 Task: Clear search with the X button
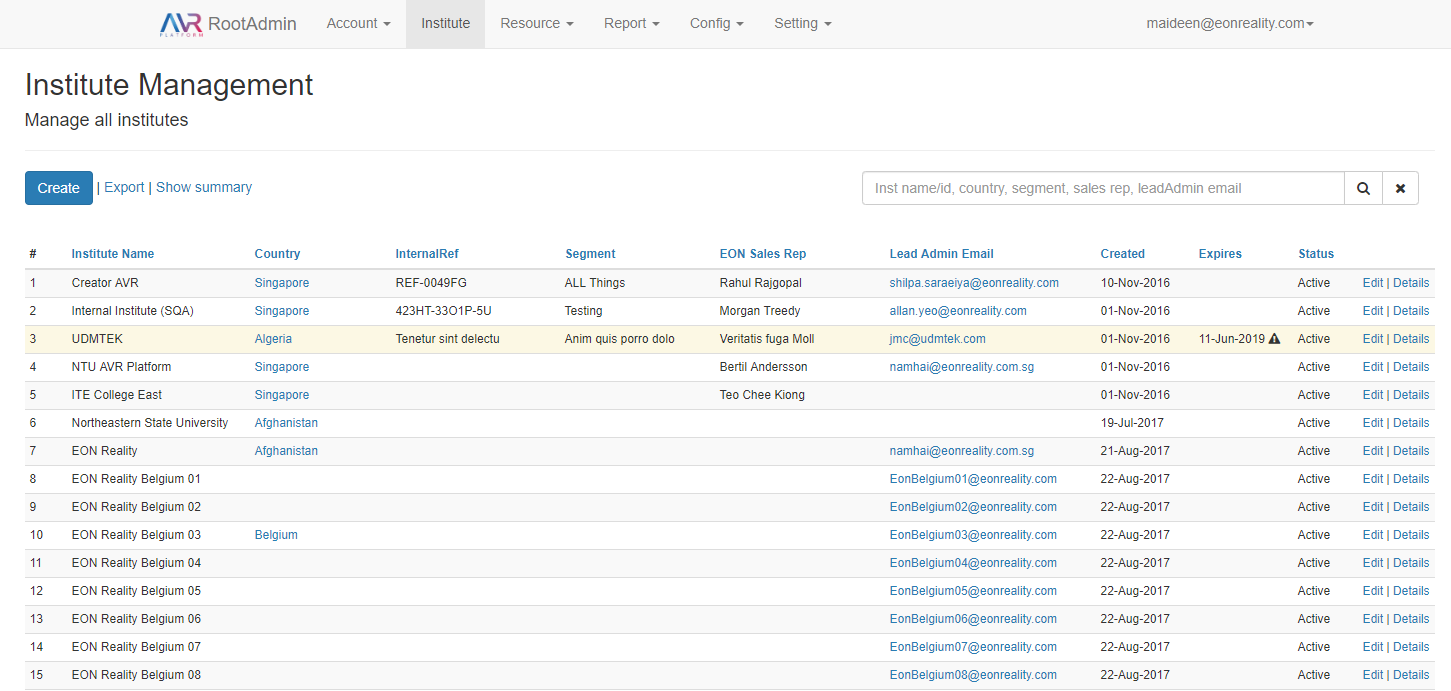pyautogui.click(x=1400, y=188)
